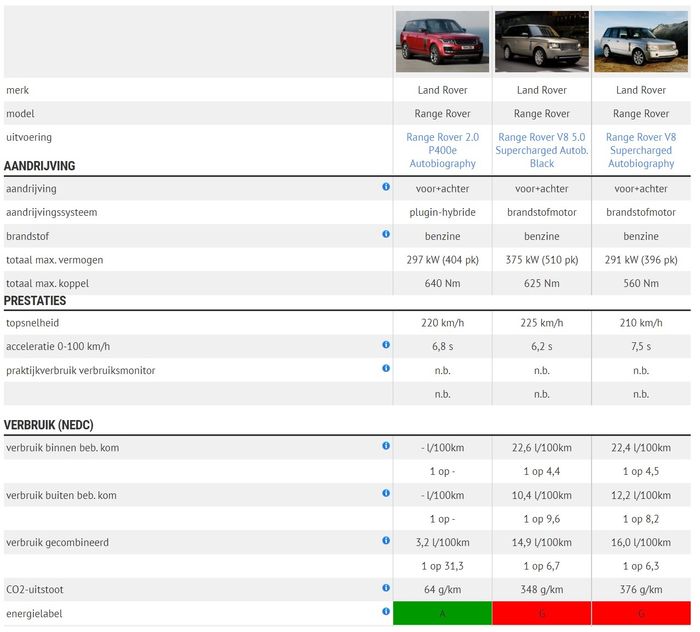Image resolution: width=700 pixels, height=632 pixels.
Task: Click the 348 g/km emission value
Action: tap(542, 590)
